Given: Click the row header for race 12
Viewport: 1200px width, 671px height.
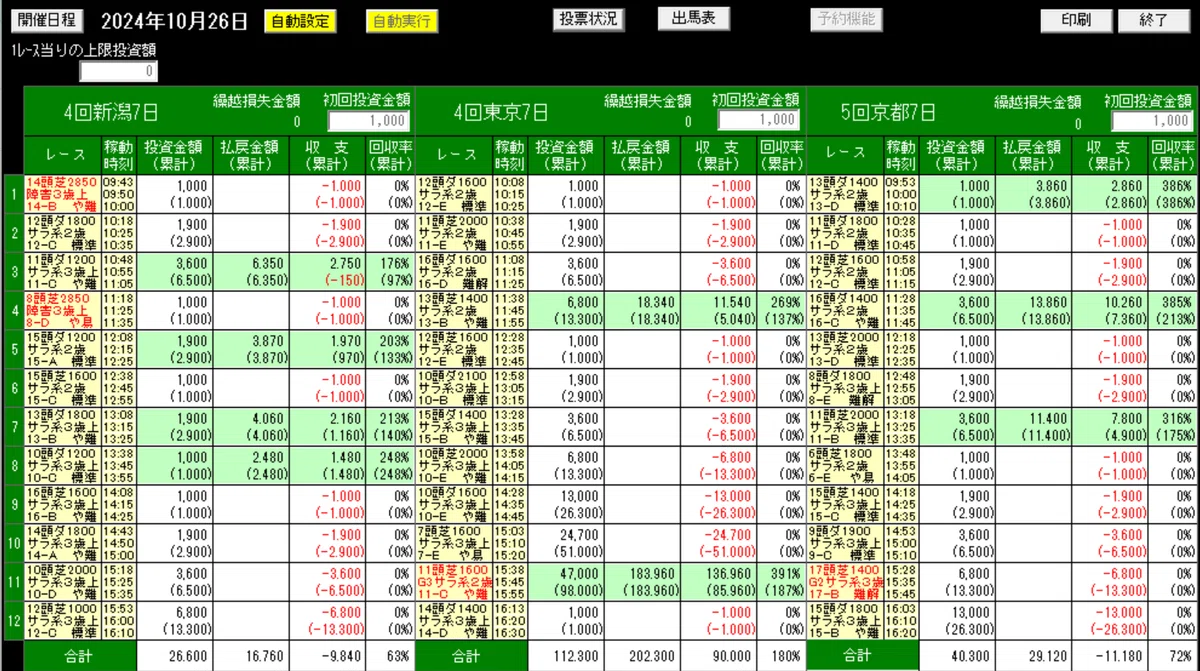Looking at the screenshot, I should 13,619.
